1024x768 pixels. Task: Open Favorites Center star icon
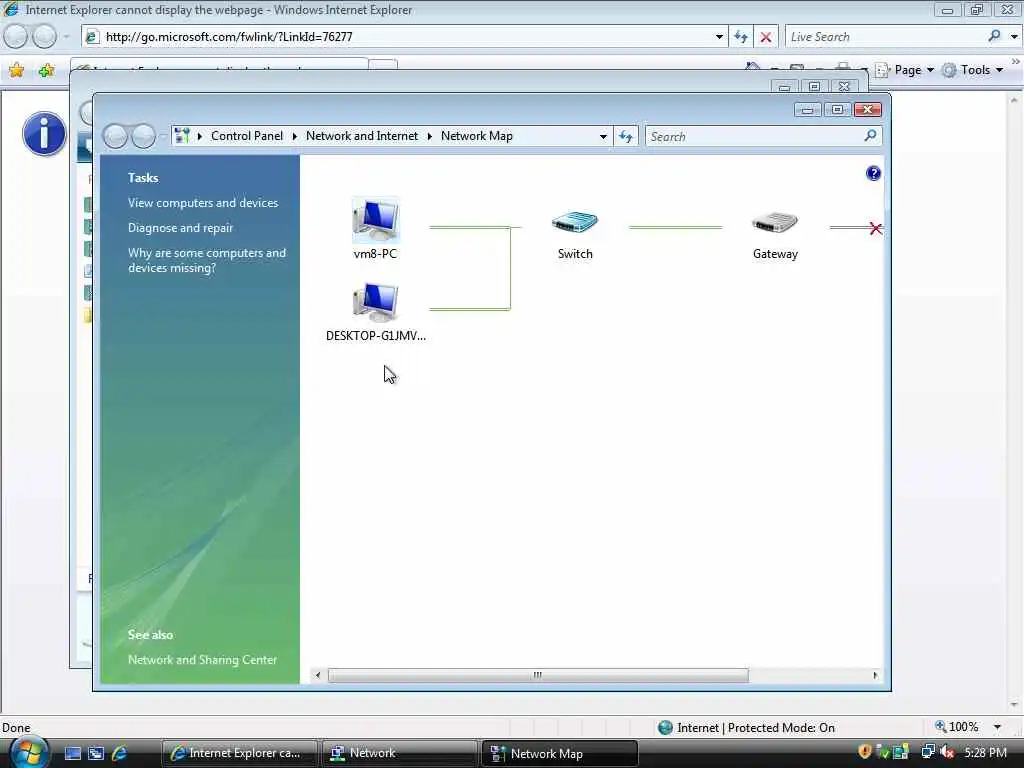[x=16, y=70]
